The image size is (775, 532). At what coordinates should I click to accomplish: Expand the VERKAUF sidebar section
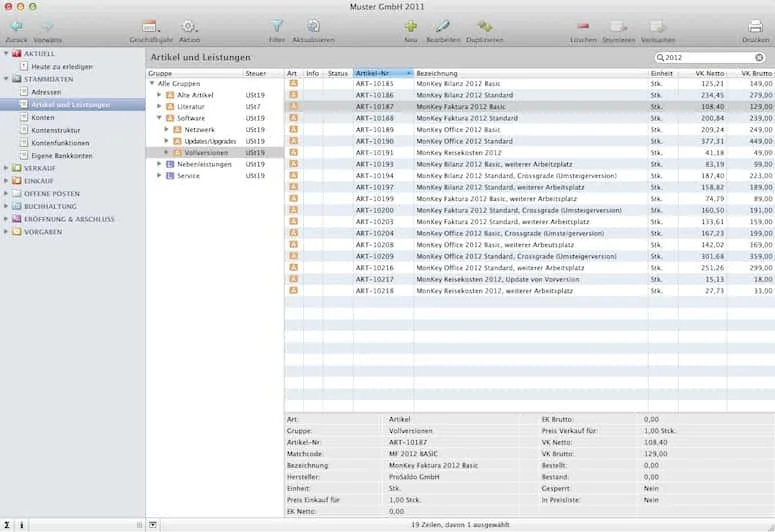pyautogui.click(x=6, y=168)
